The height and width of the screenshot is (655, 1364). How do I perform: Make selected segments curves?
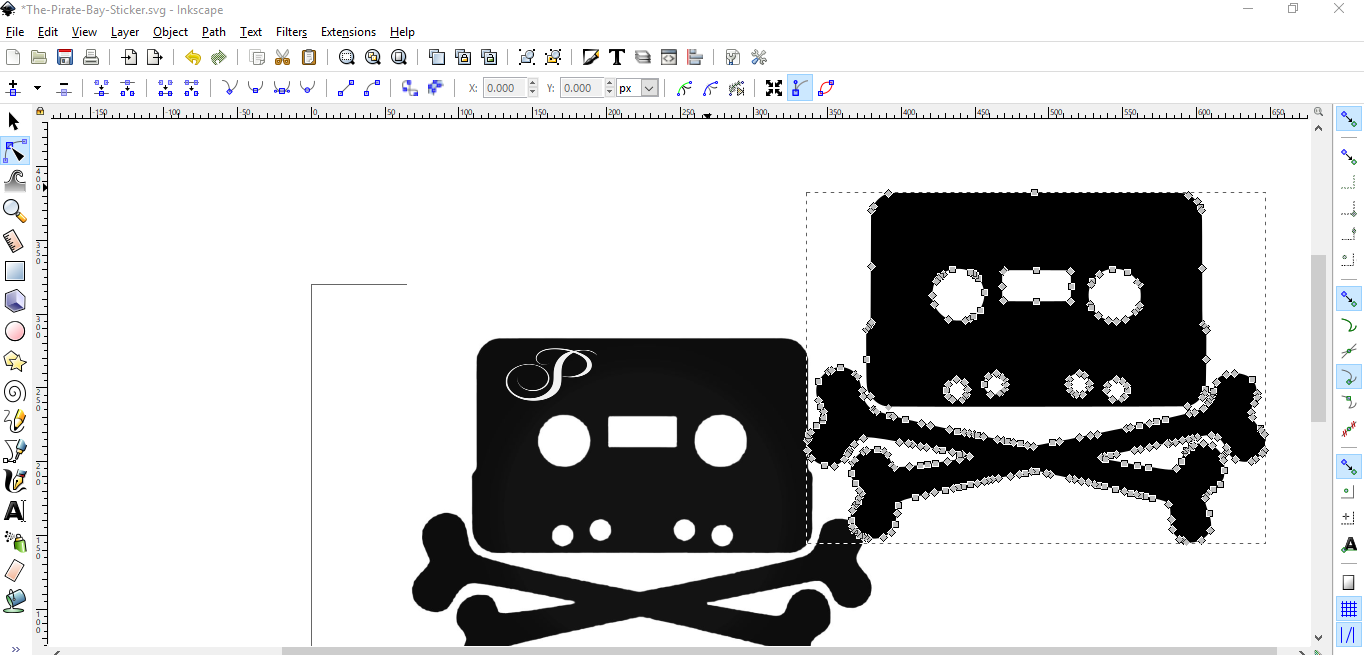371,88
